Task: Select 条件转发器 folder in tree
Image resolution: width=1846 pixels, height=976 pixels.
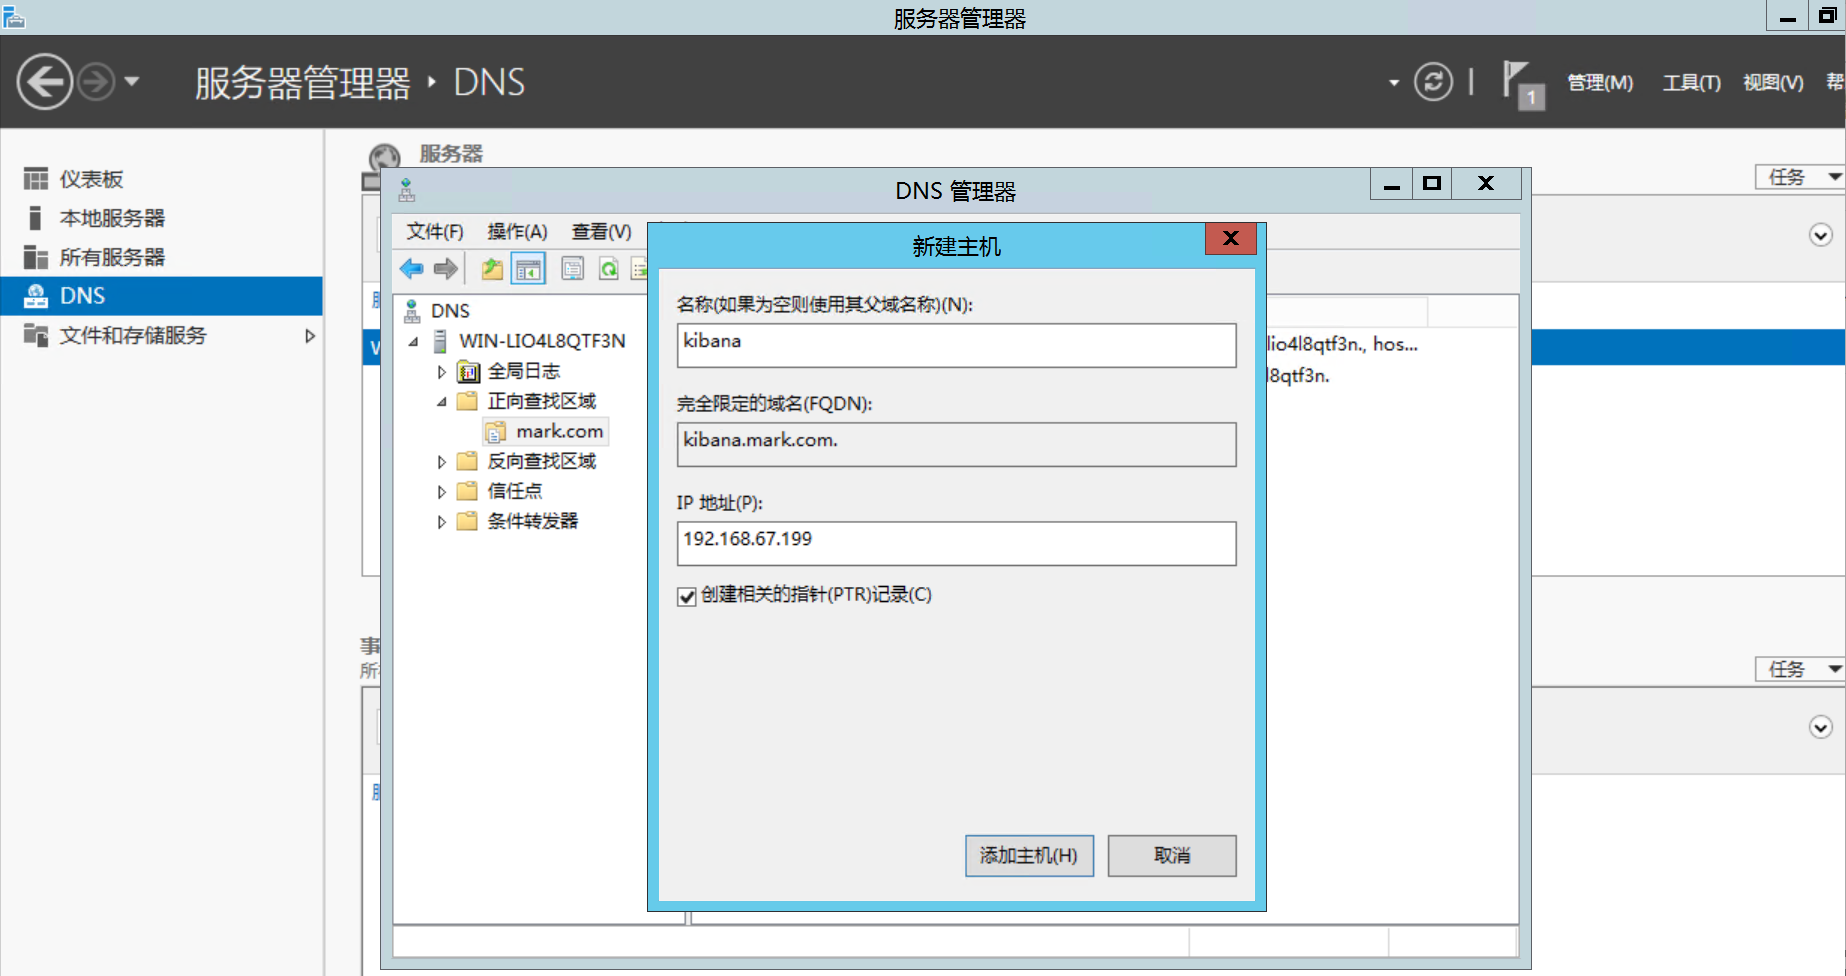Action: click(x=532, y=521)
